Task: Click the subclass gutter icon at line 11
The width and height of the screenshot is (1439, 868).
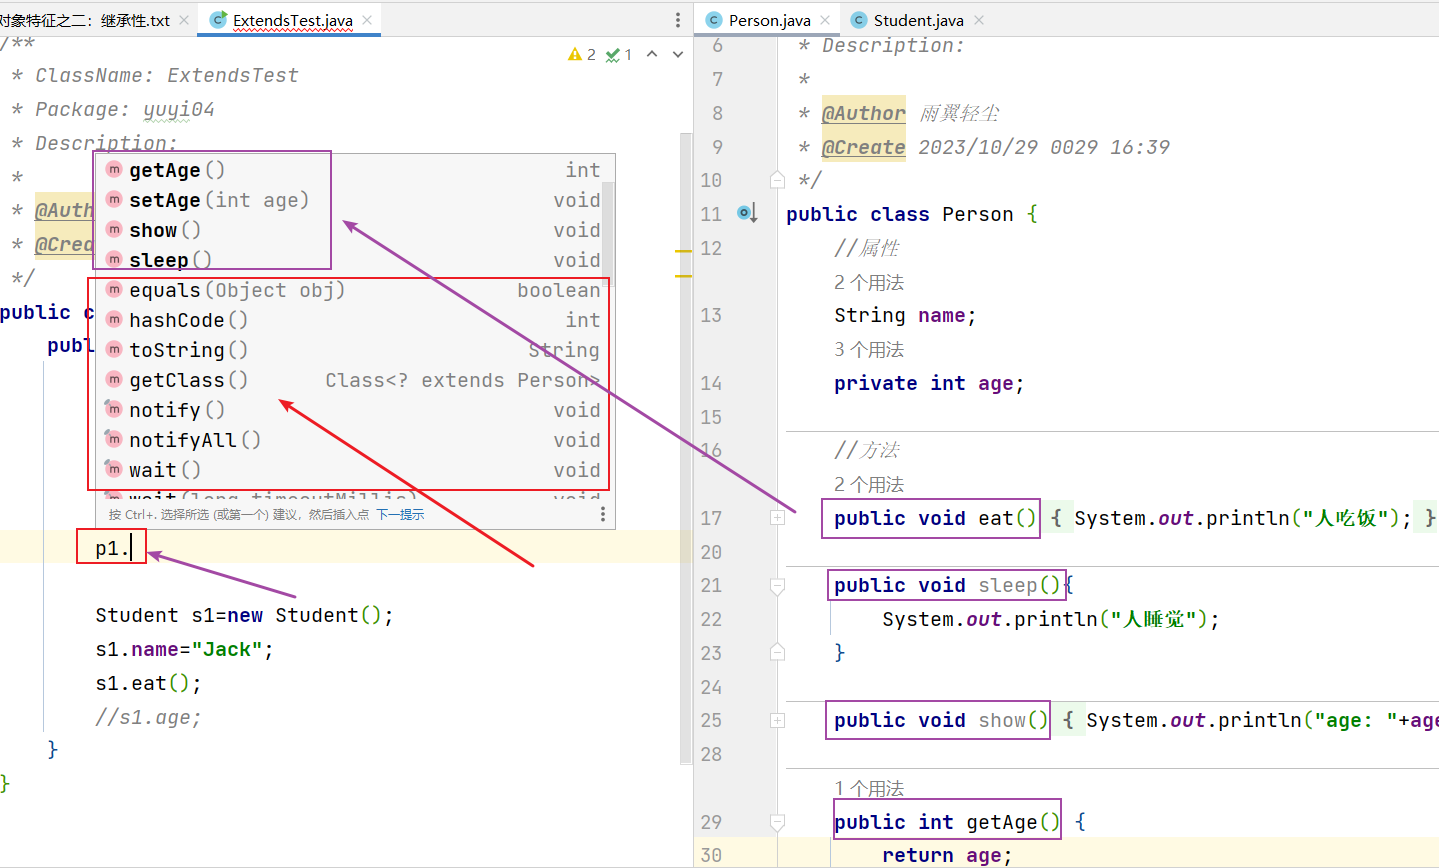Action: pyautogui.click(x=748, y=213)
